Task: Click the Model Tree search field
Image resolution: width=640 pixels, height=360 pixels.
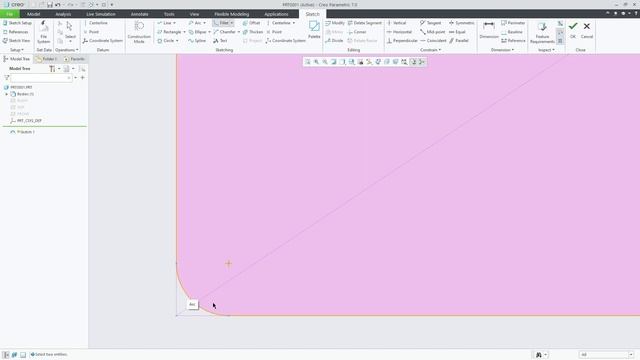Action: pos(41,78)
